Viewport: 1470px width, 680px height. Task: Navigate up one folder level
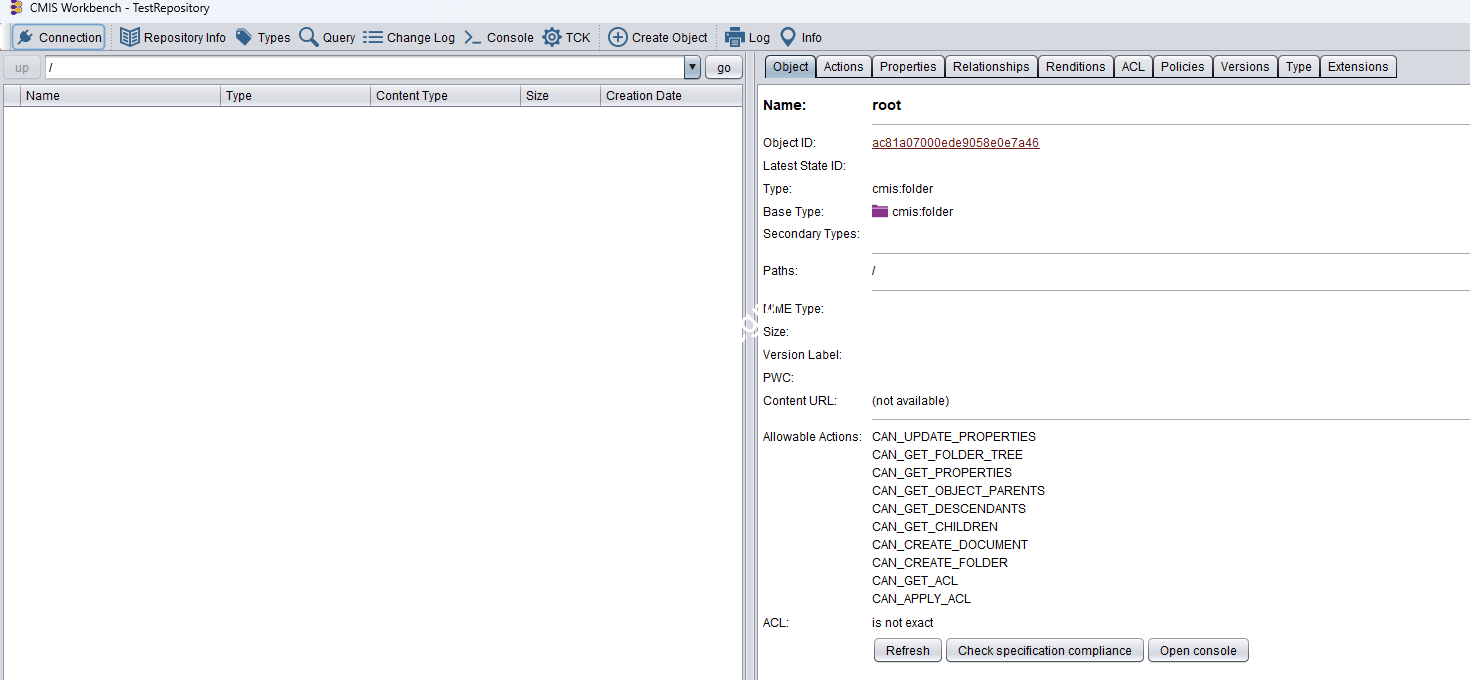click(x=21, y=67)
